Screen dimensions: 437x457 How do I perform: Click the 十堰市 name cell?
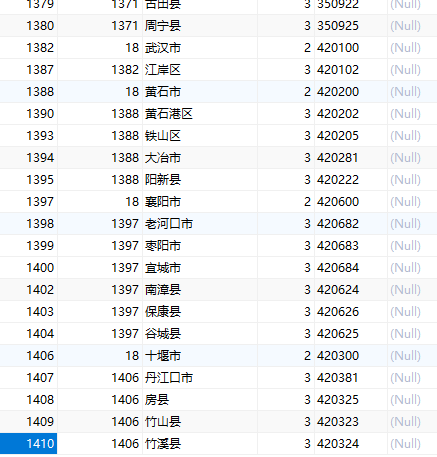pos(200,356)
